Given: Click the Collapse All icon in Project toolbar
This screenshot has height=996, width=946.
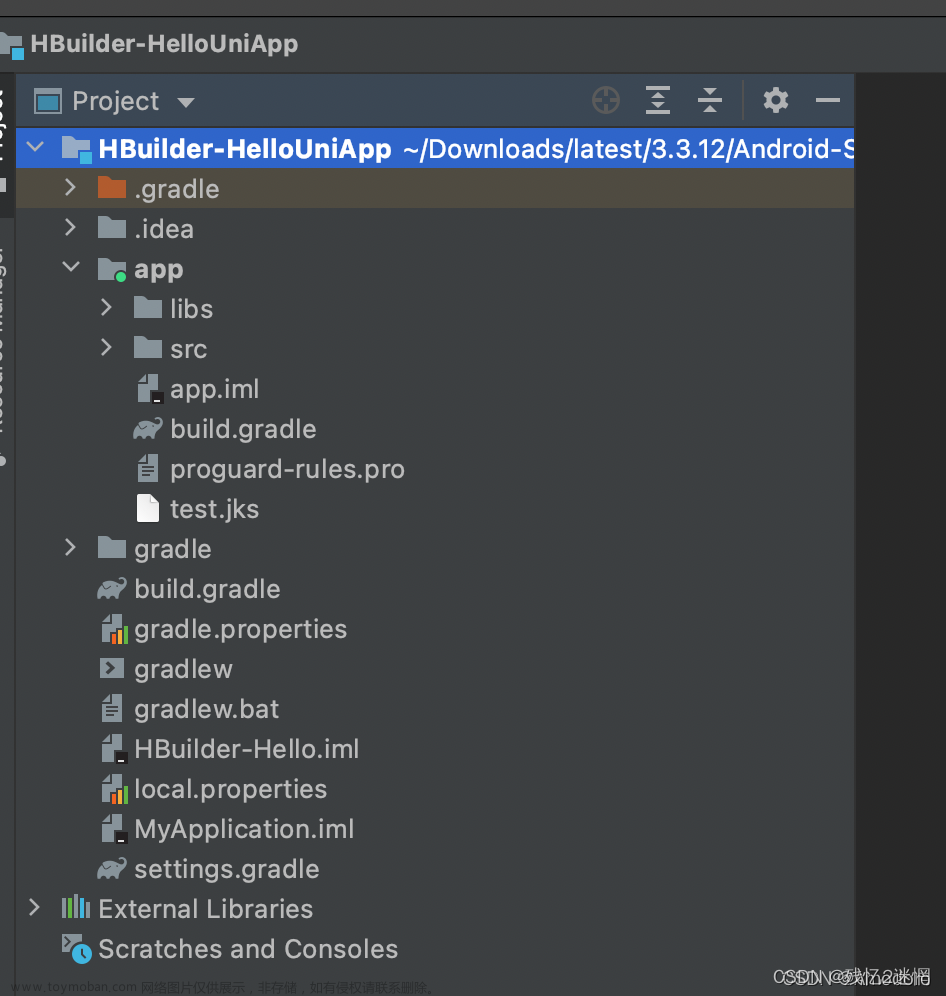Looking at the screenshot, I should tap(710, 100).
